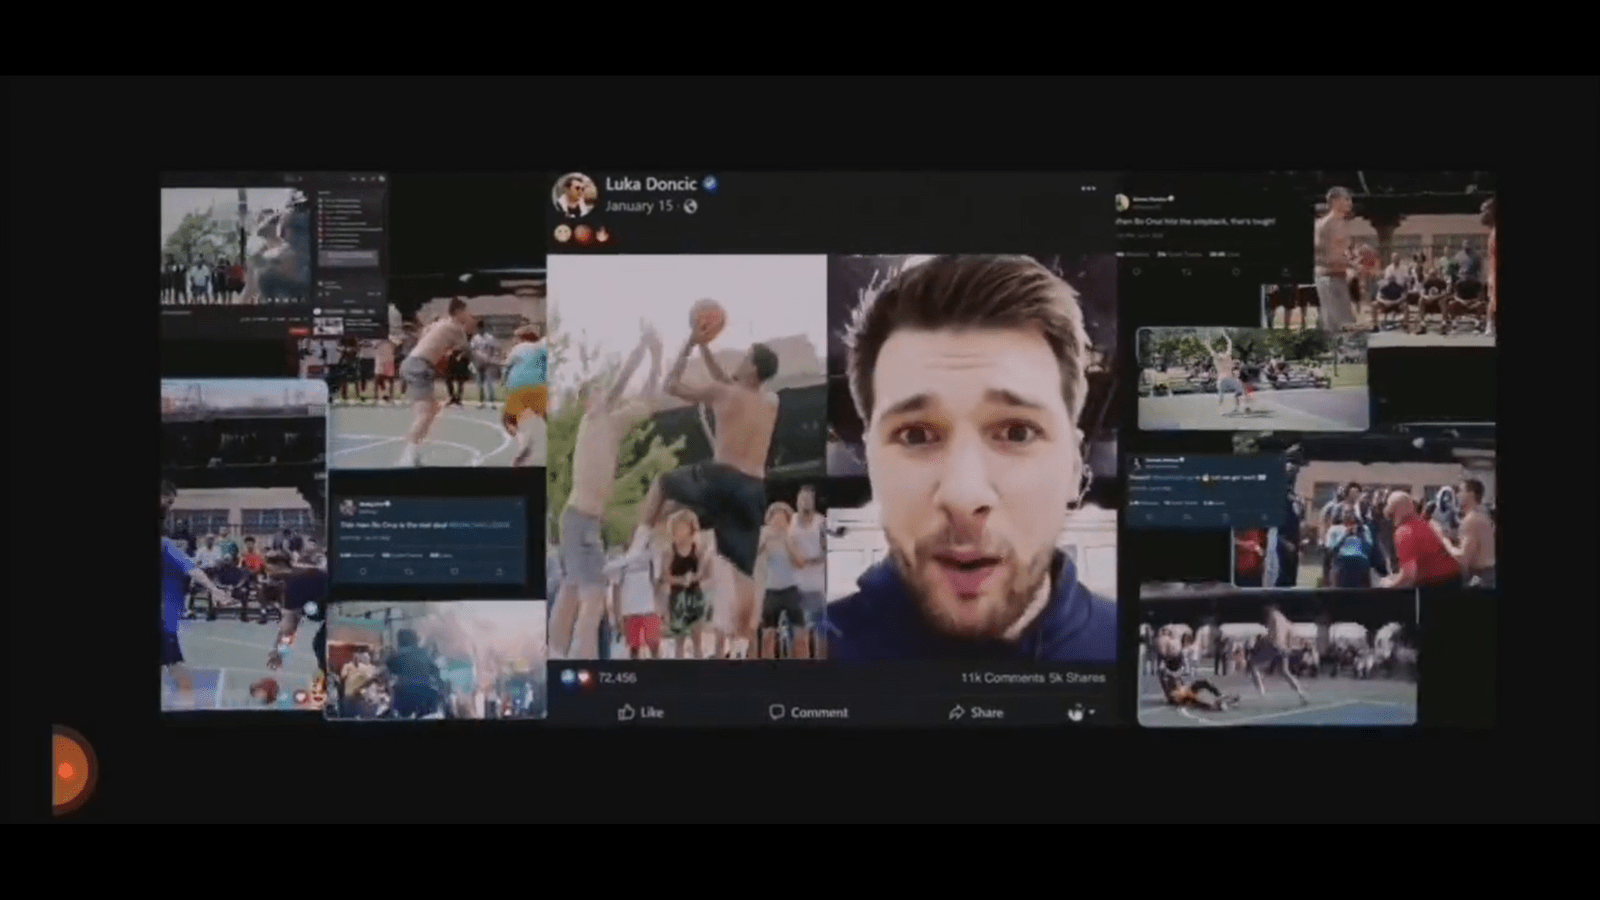Image resolution: width=1600 pixels, height=900 pixels.
Task: View the 5k Shares link
Action: pyautogui.click(x=1077, y=678)
